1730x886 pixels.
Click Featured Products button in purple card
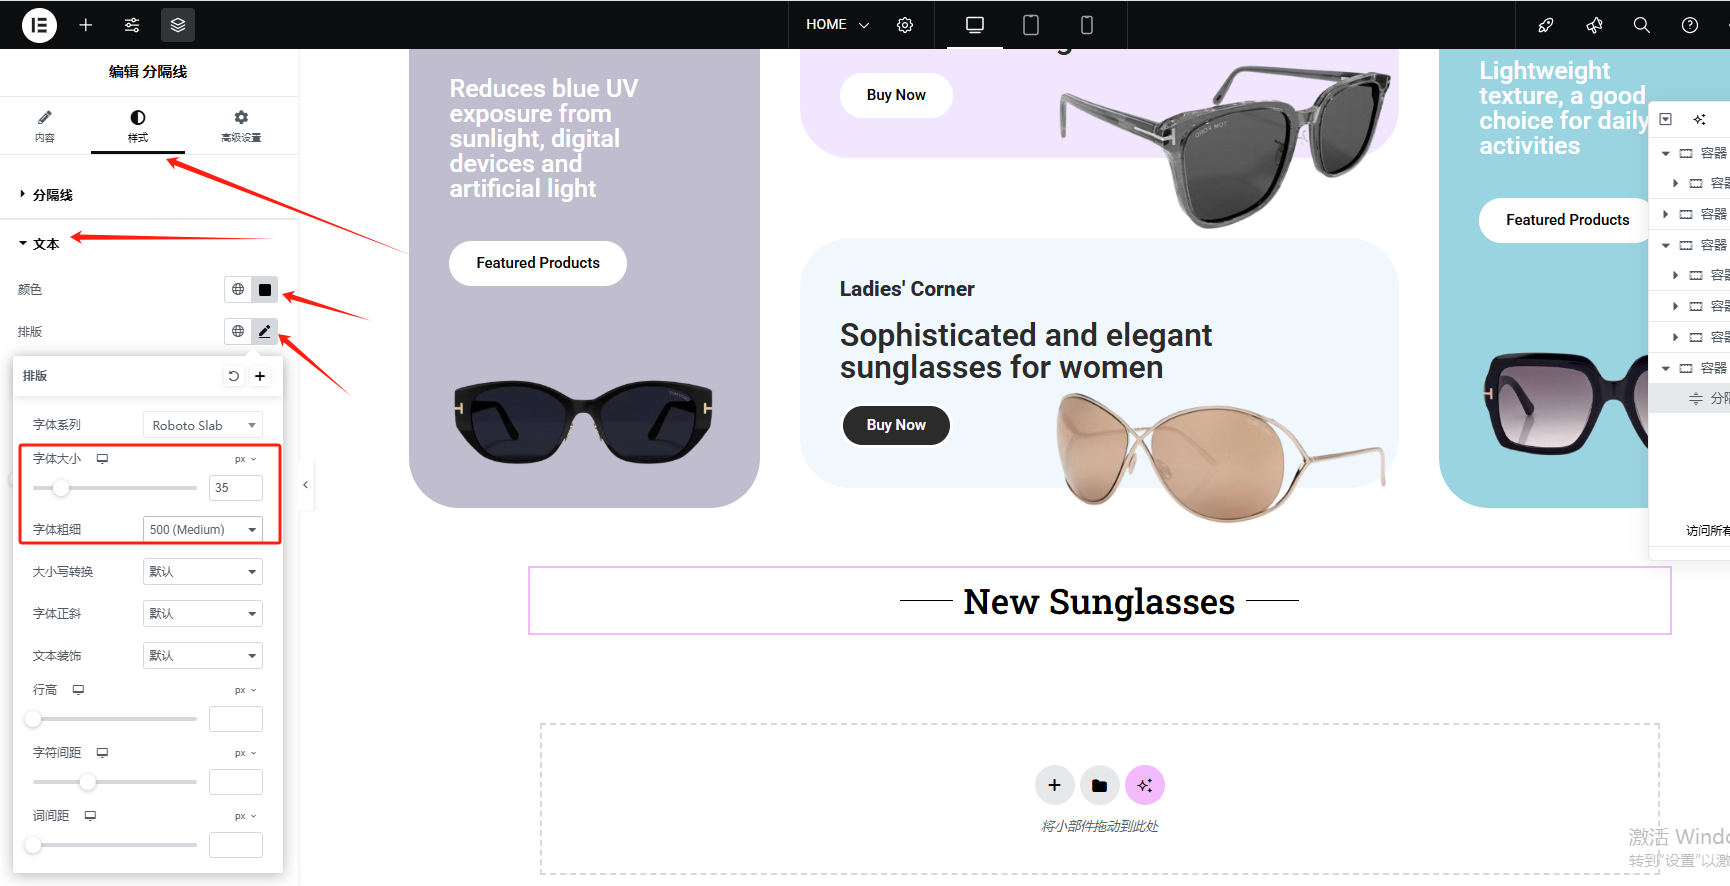pyautogui.click(x=538, y=263)
